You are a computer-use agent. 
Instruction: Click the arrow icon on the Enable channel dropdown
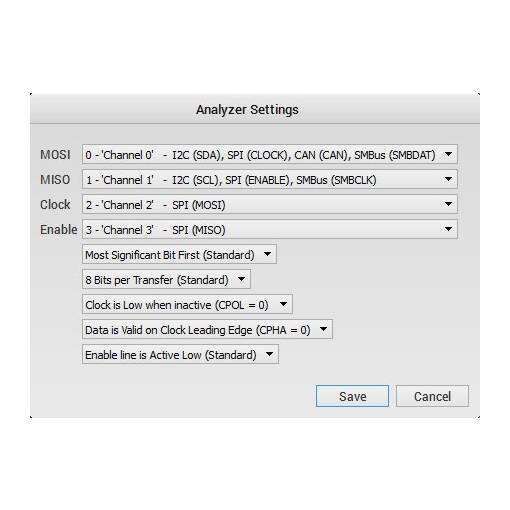[x=448, y=229]
